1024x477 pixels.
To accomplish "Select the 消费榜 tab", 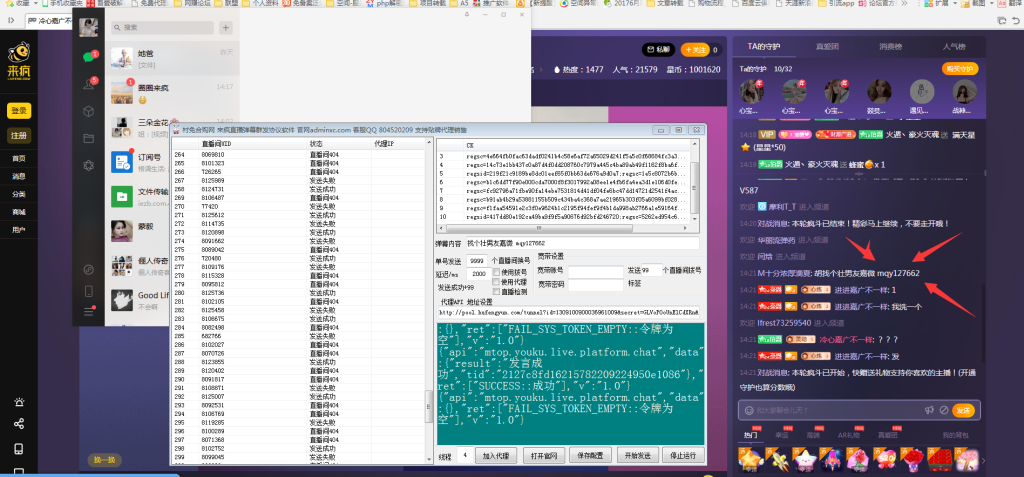I will (x=890, y=46).
